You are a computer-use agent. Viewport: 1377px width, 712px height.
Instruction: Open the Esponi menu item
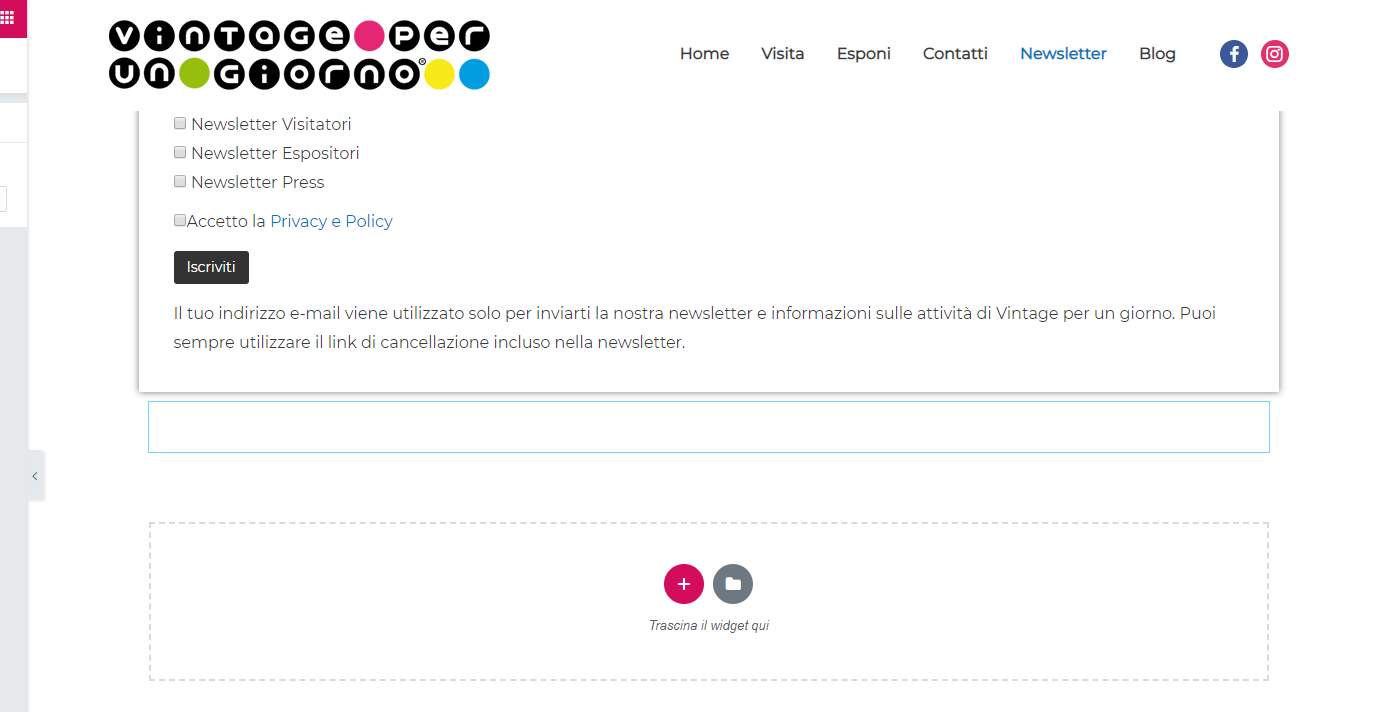863,54
